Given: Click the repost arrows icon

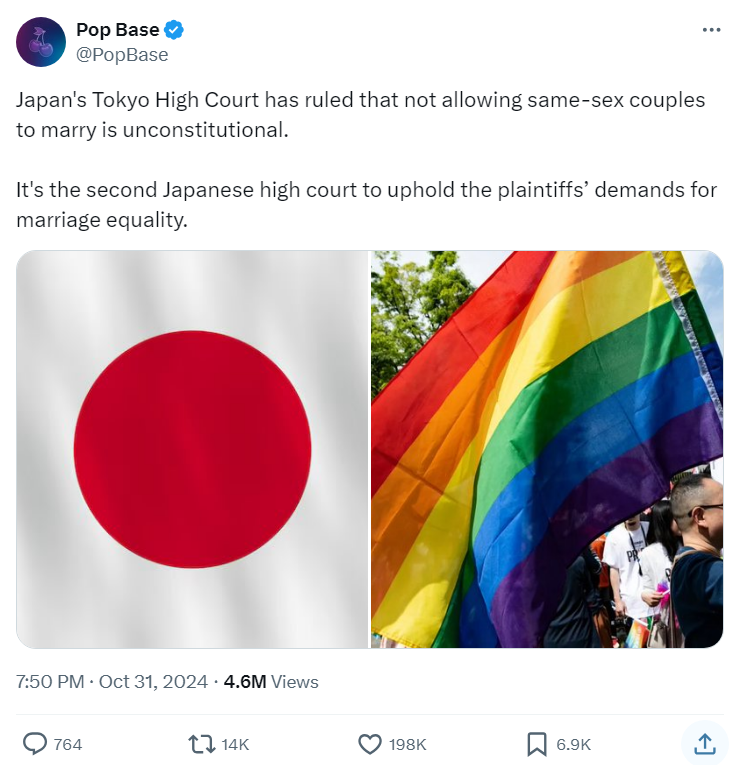Looking at the screenshot, I should (x=201, y=744).
